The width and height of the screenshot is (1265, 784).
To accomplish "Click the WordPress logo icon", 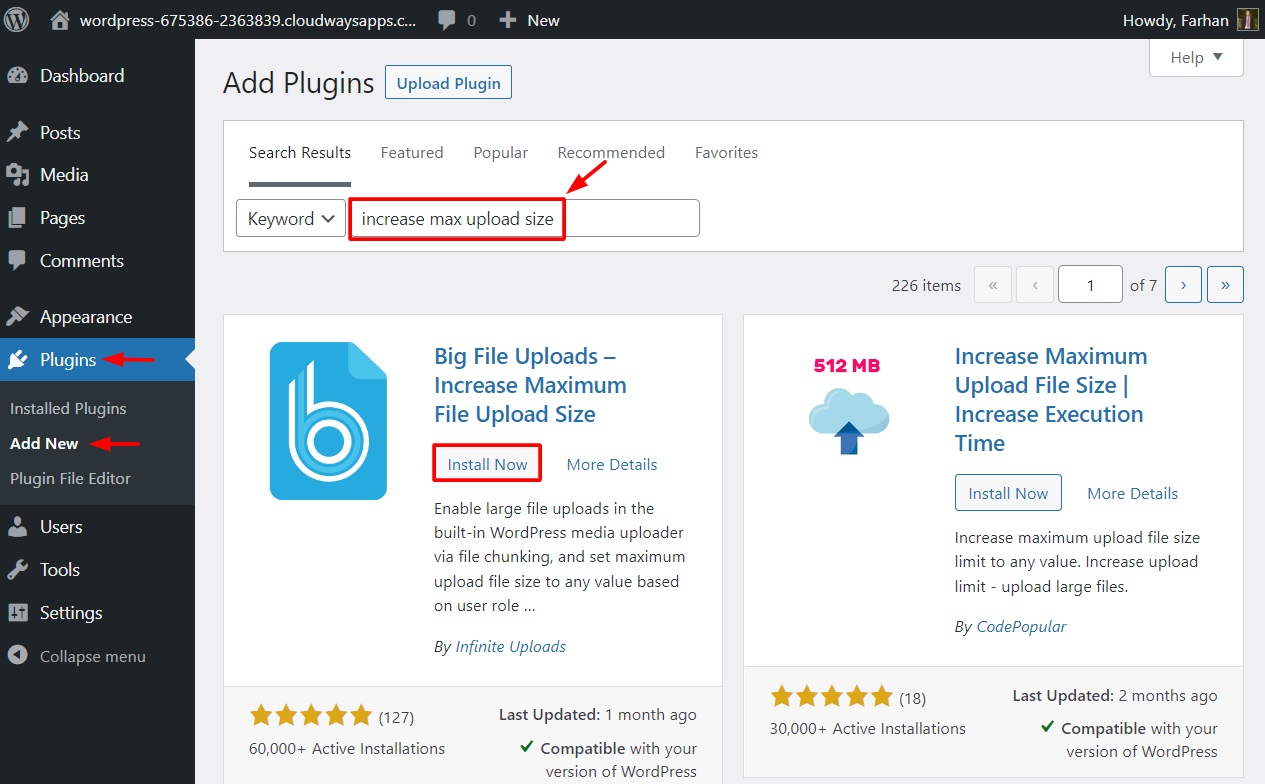I will click(x=18, y=20).
